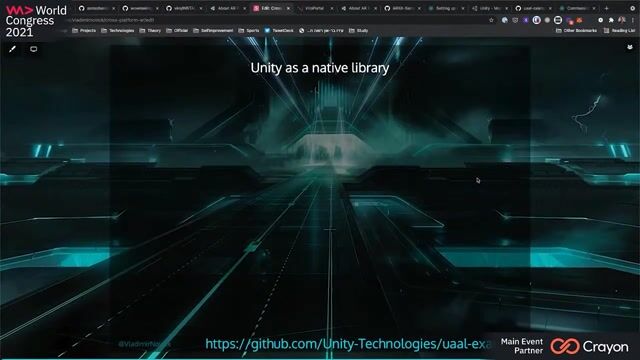The width and height of the screenshot is (640, 360).
Task: Click the address bar URL field
Action: coord(278,20)
